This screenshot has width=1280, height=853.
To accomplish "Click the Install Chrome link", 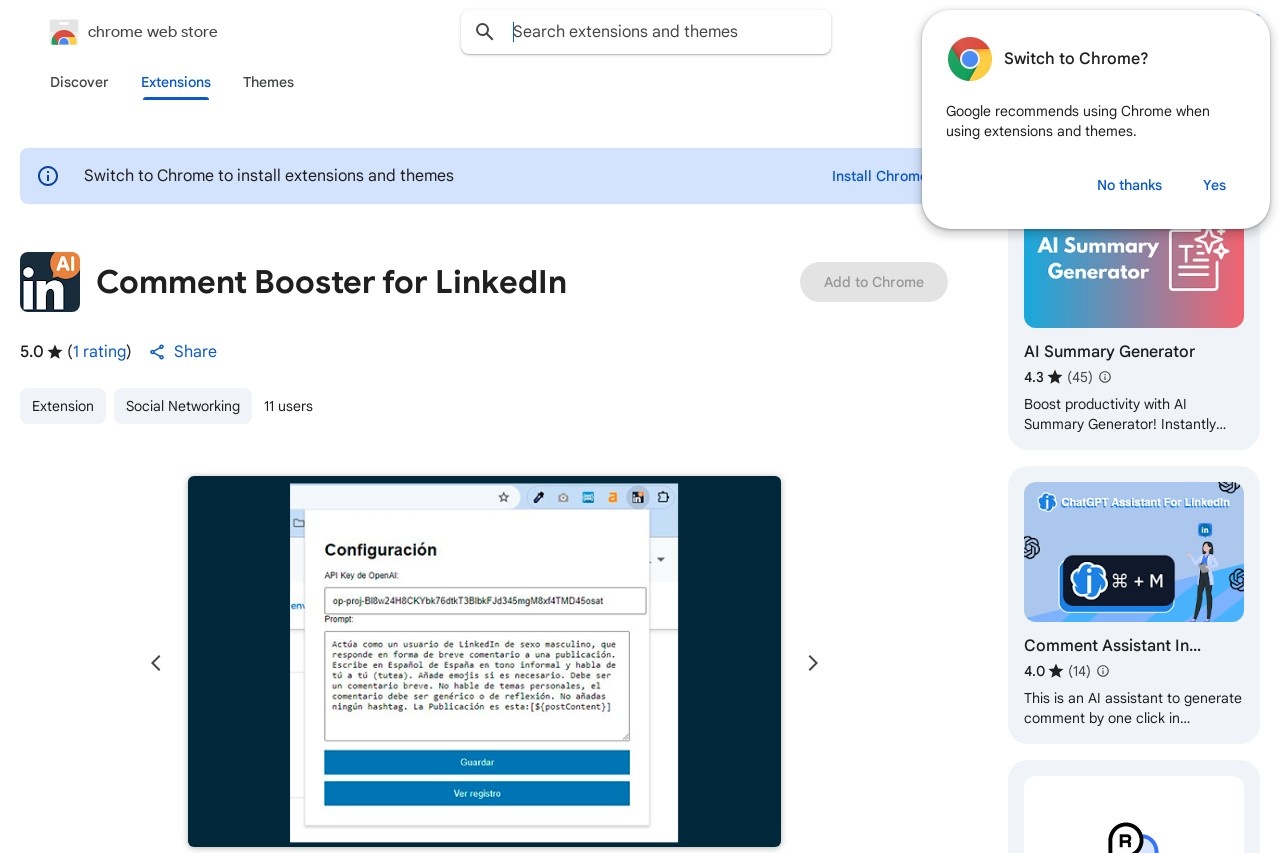I will pyautogui.click(x=877, y=176).
